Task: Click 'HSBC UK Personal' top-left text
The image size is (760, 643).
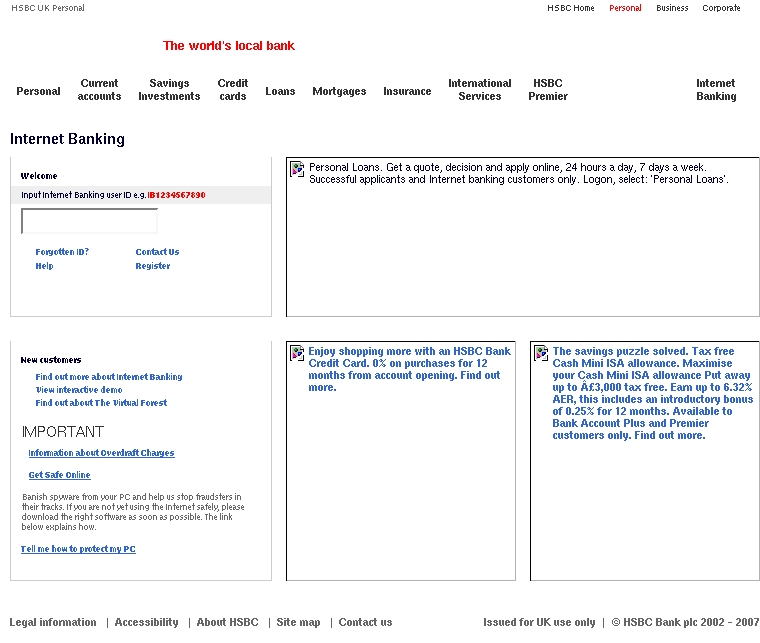Action: [x=48, y=8]
